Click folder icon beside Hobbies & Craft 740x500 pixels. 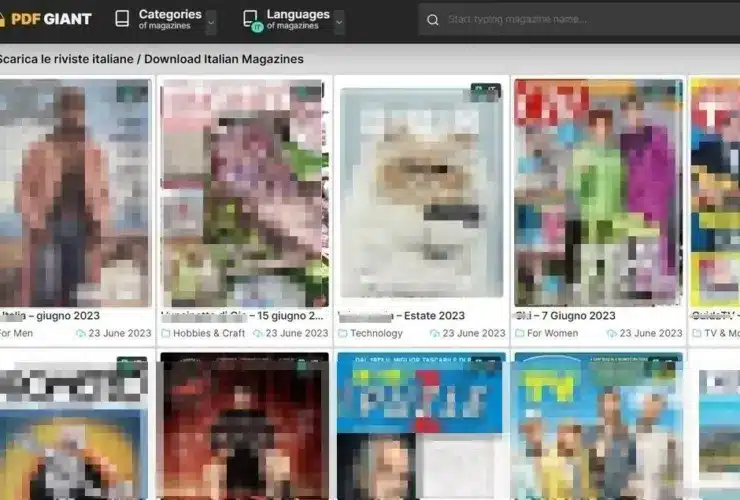[166, 334]
